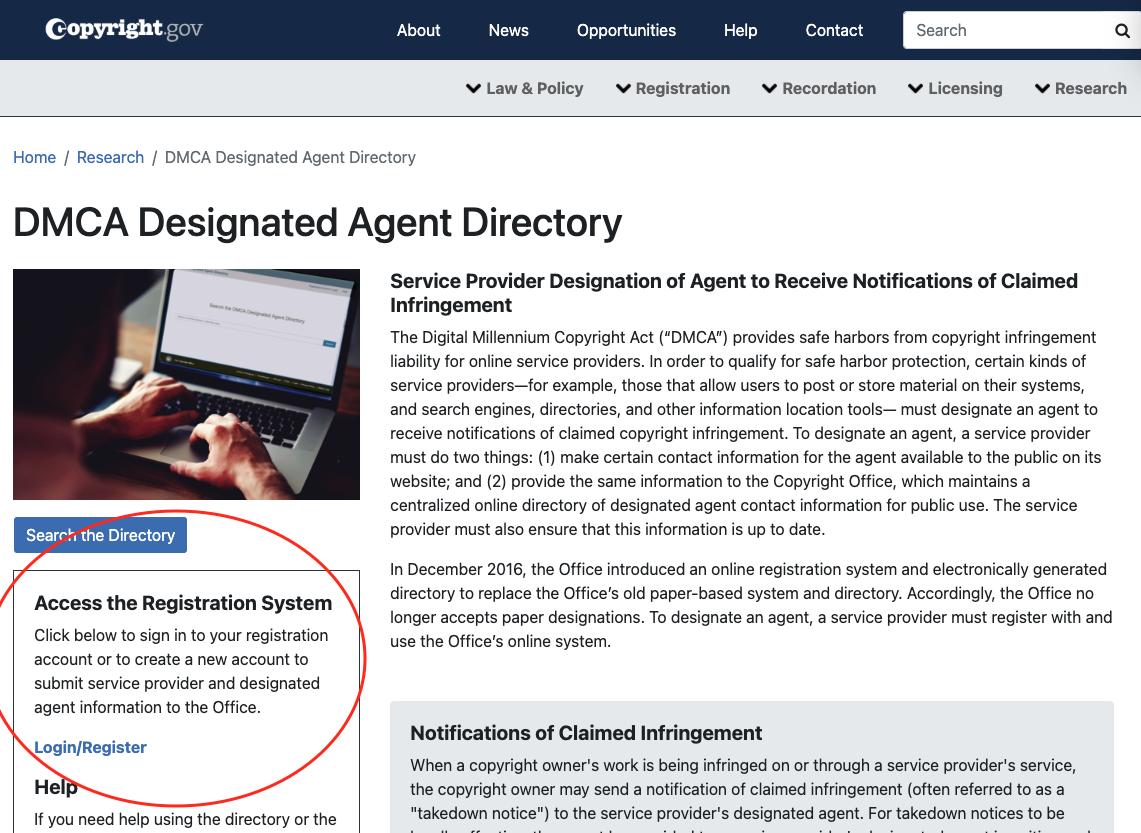The width and height of the screenshot is (1141, 833).
Task: Click the DMCA Designated Agent Directory heading
Action: pos(317,222)
